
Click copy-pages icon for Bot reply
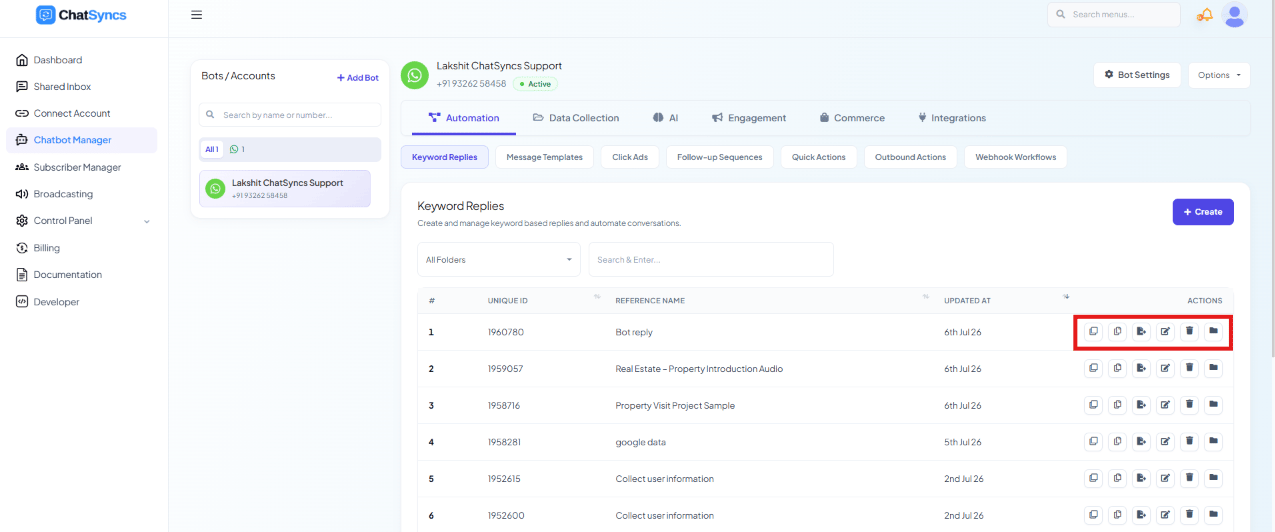coord(1117,331)
